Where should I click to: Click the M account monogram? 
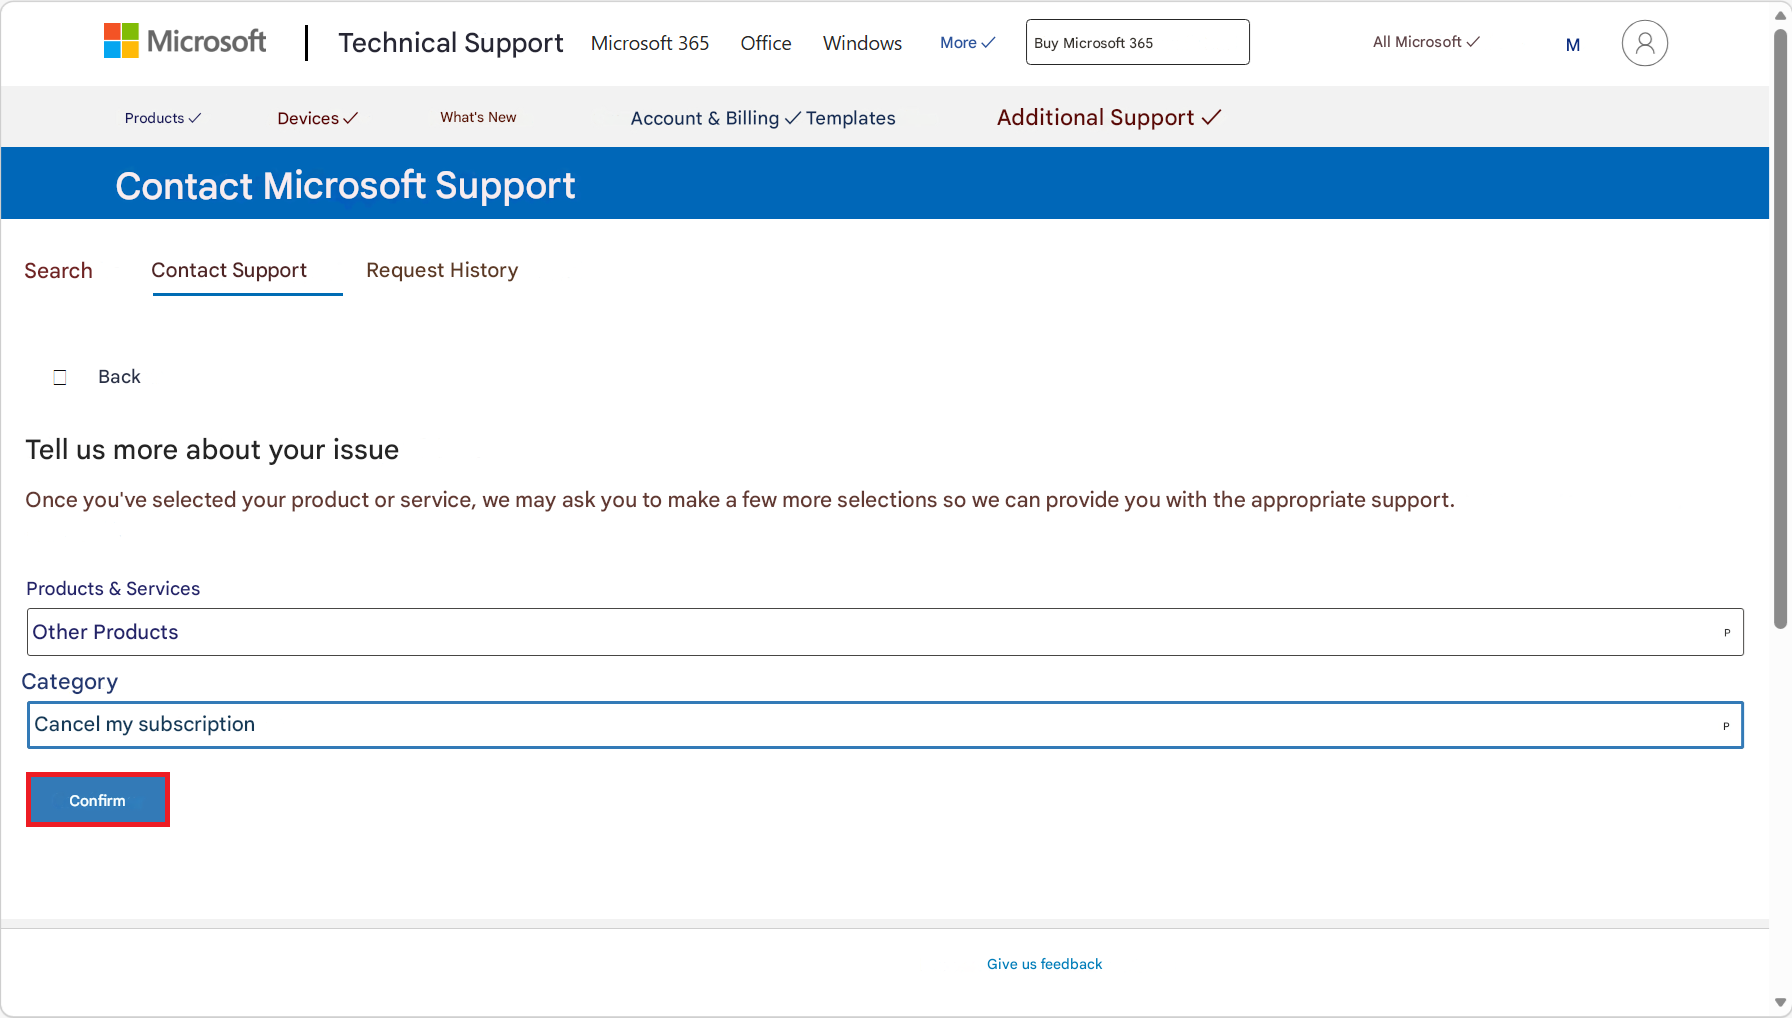1572,44
